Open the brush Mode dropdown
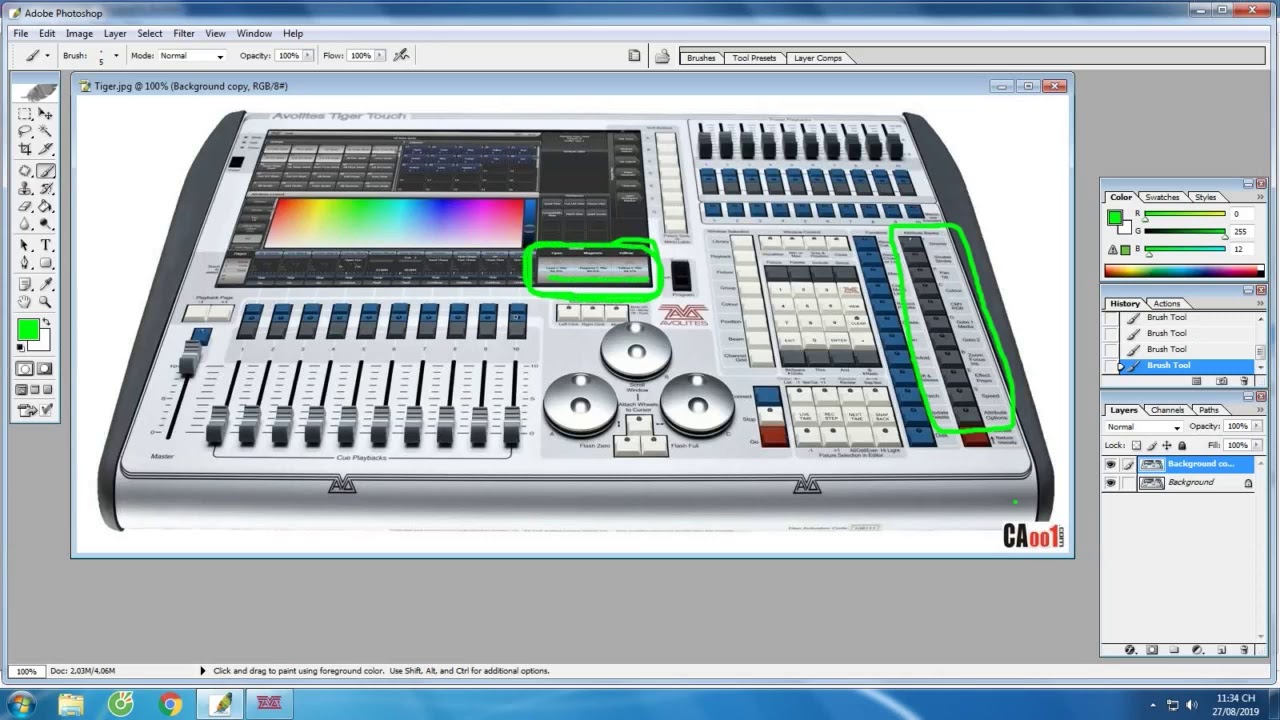 pyautogui.click(x=192, y=56)
